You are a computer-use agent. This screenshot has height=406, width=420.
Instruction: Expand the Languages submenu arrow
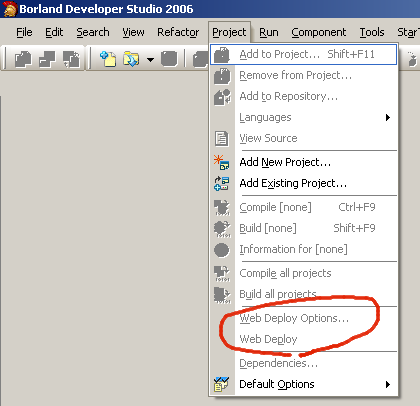point(388,117)
